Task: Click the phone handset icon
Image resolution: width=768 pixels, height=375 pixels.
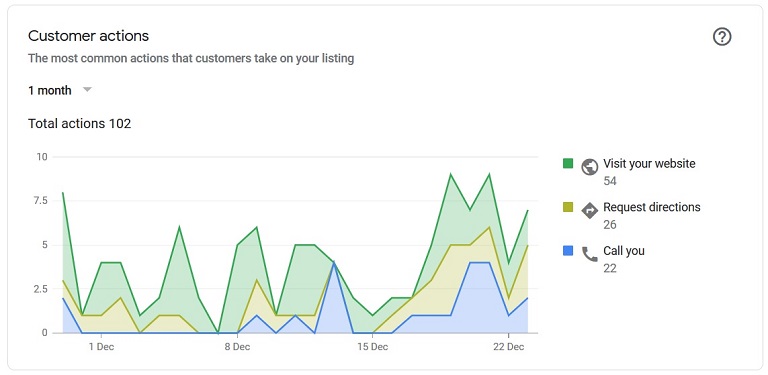Action: 590,254
